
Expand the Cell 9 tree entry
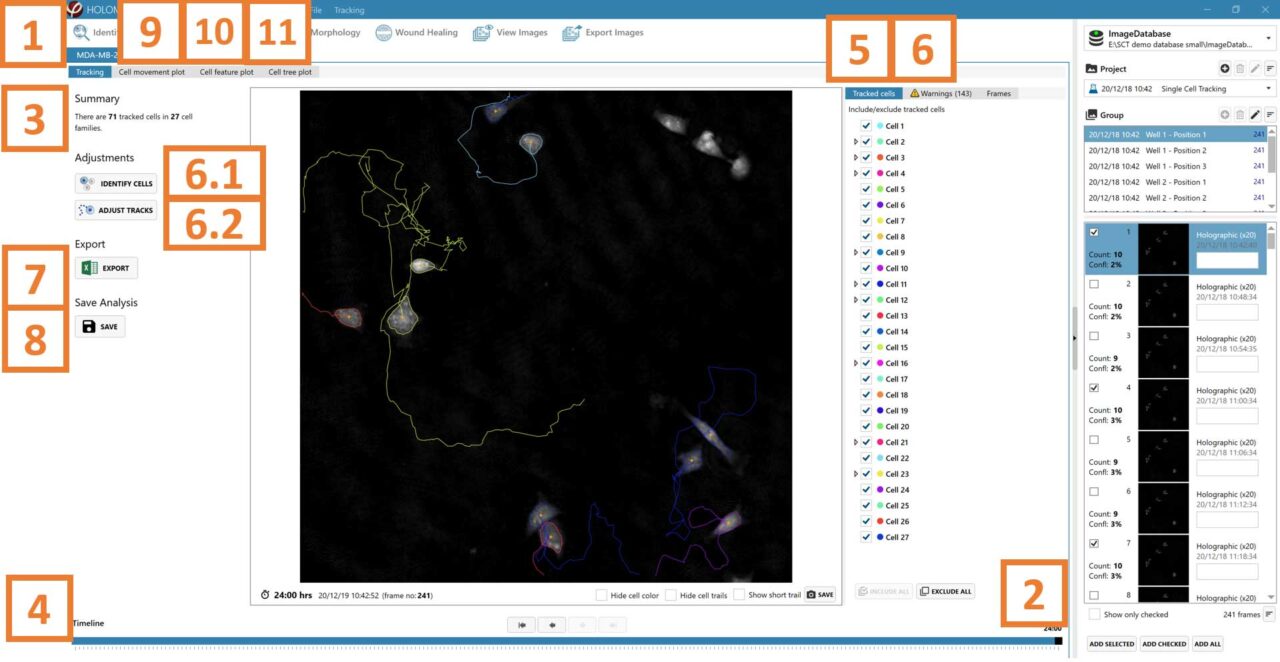tap(855, 252)
